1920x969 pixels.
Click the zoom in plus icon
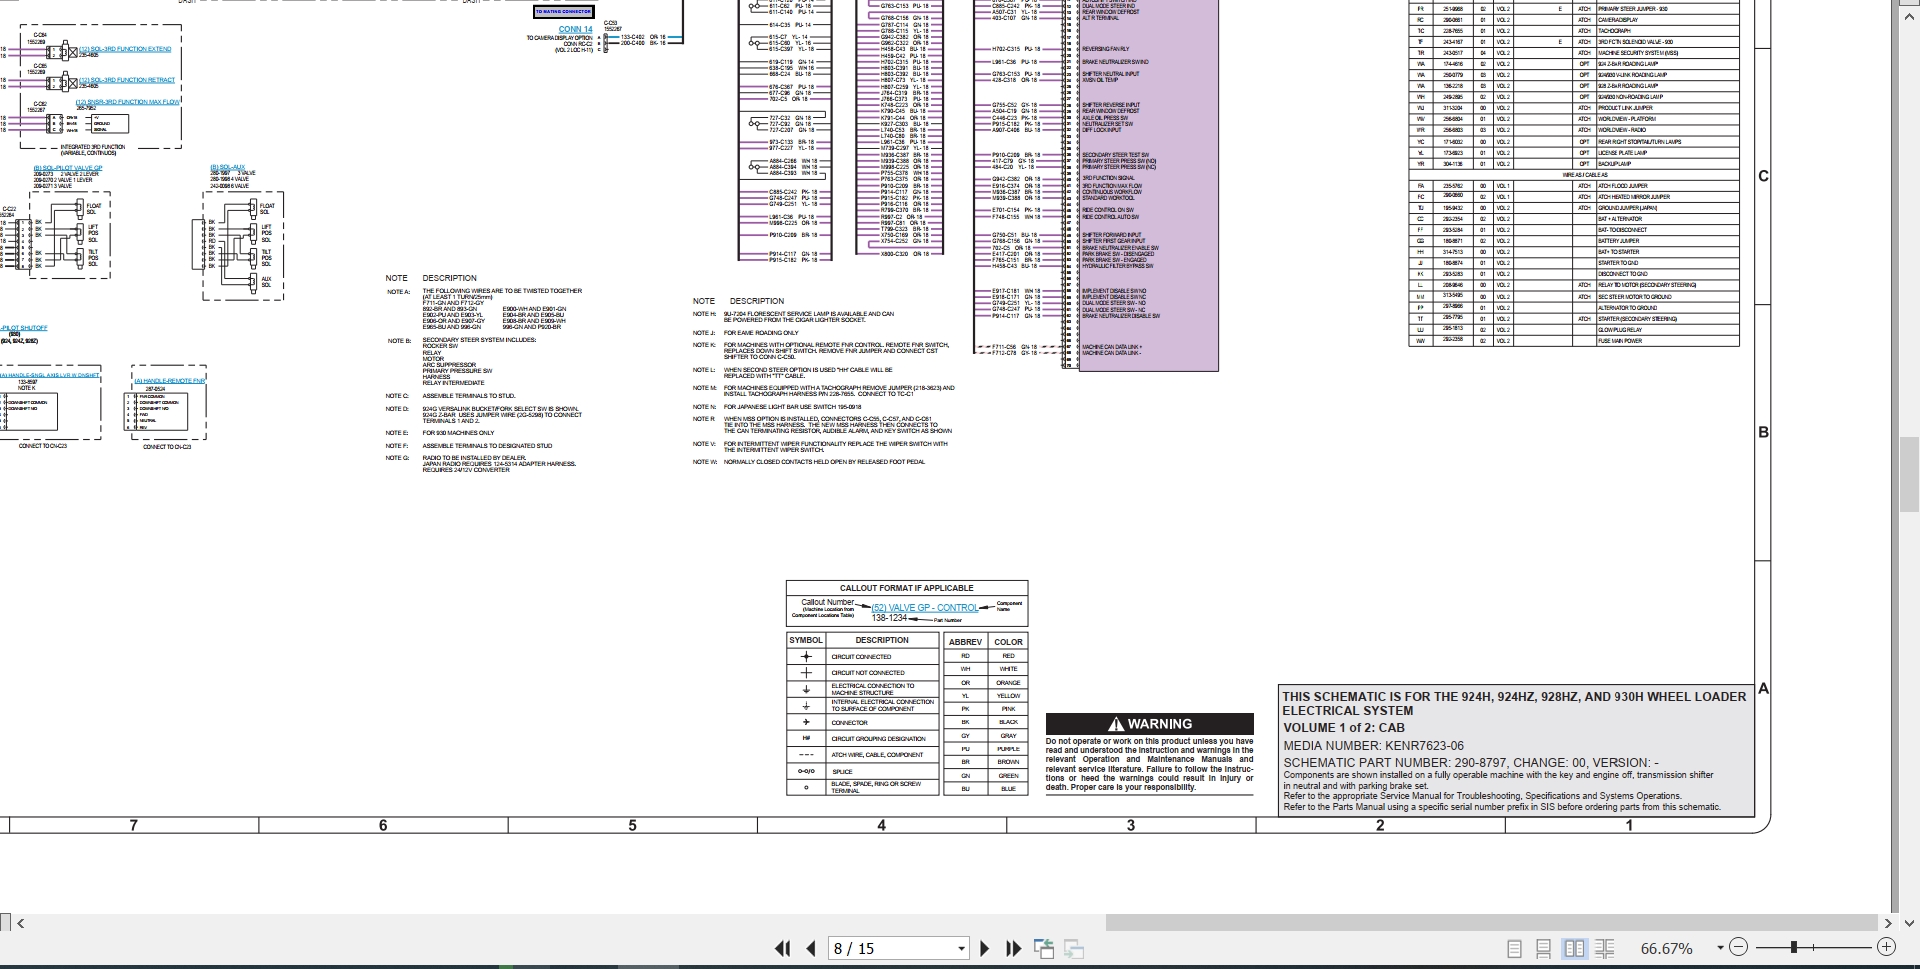1886,947
